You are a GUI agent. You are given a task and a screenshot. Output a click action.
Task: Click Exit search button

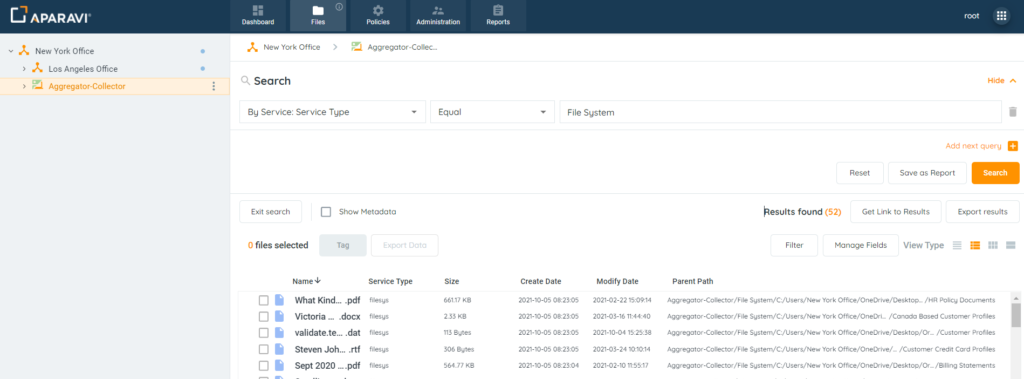tap(270, 212)
